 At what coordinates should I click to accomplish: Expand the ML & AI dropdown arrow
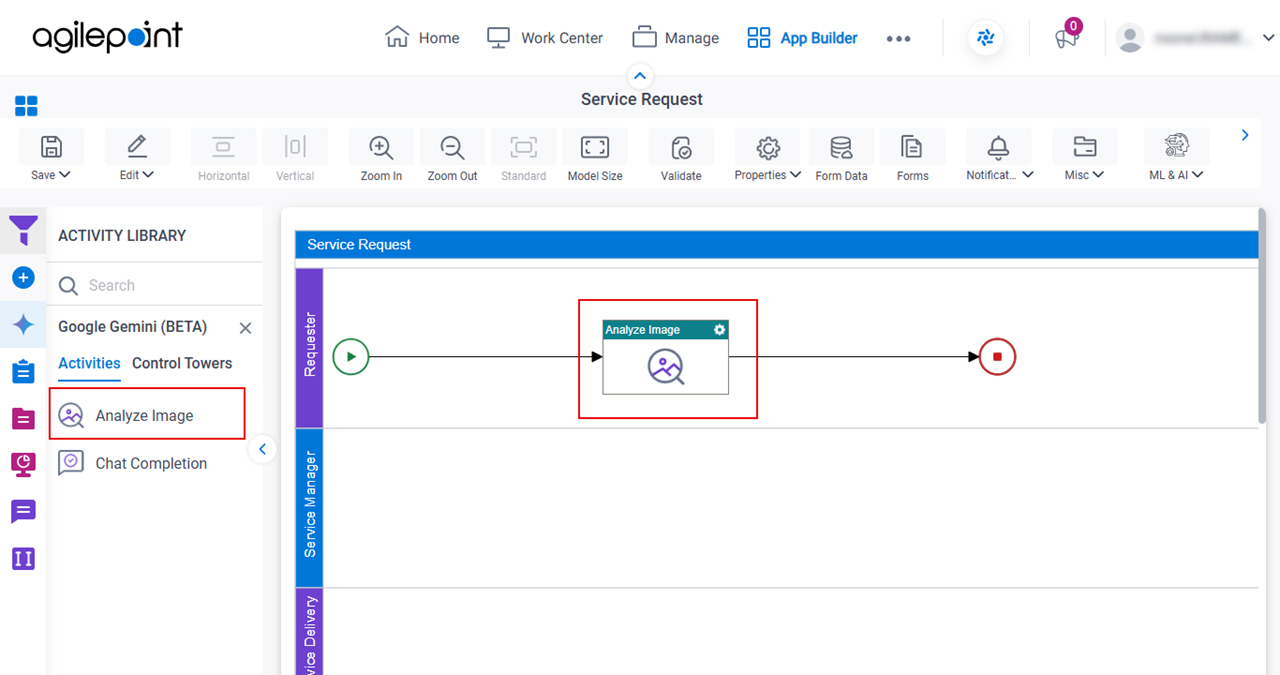click(1197, 175)
